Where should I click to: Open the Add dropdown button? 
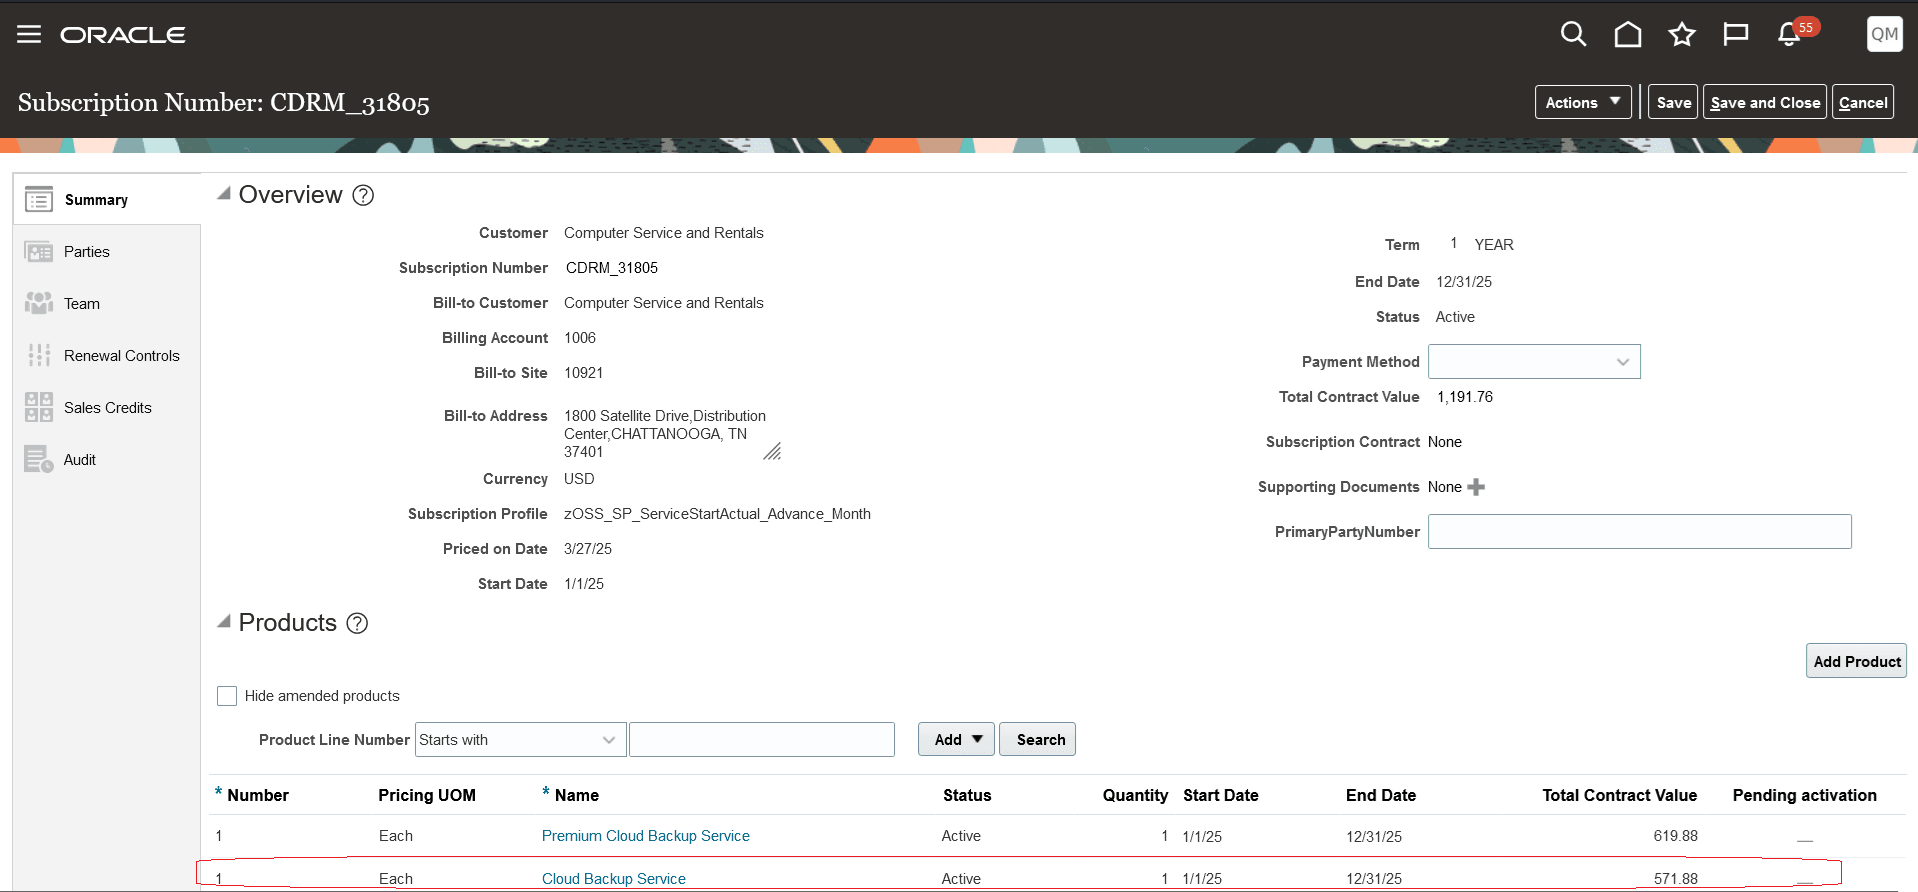pos(957,740)
